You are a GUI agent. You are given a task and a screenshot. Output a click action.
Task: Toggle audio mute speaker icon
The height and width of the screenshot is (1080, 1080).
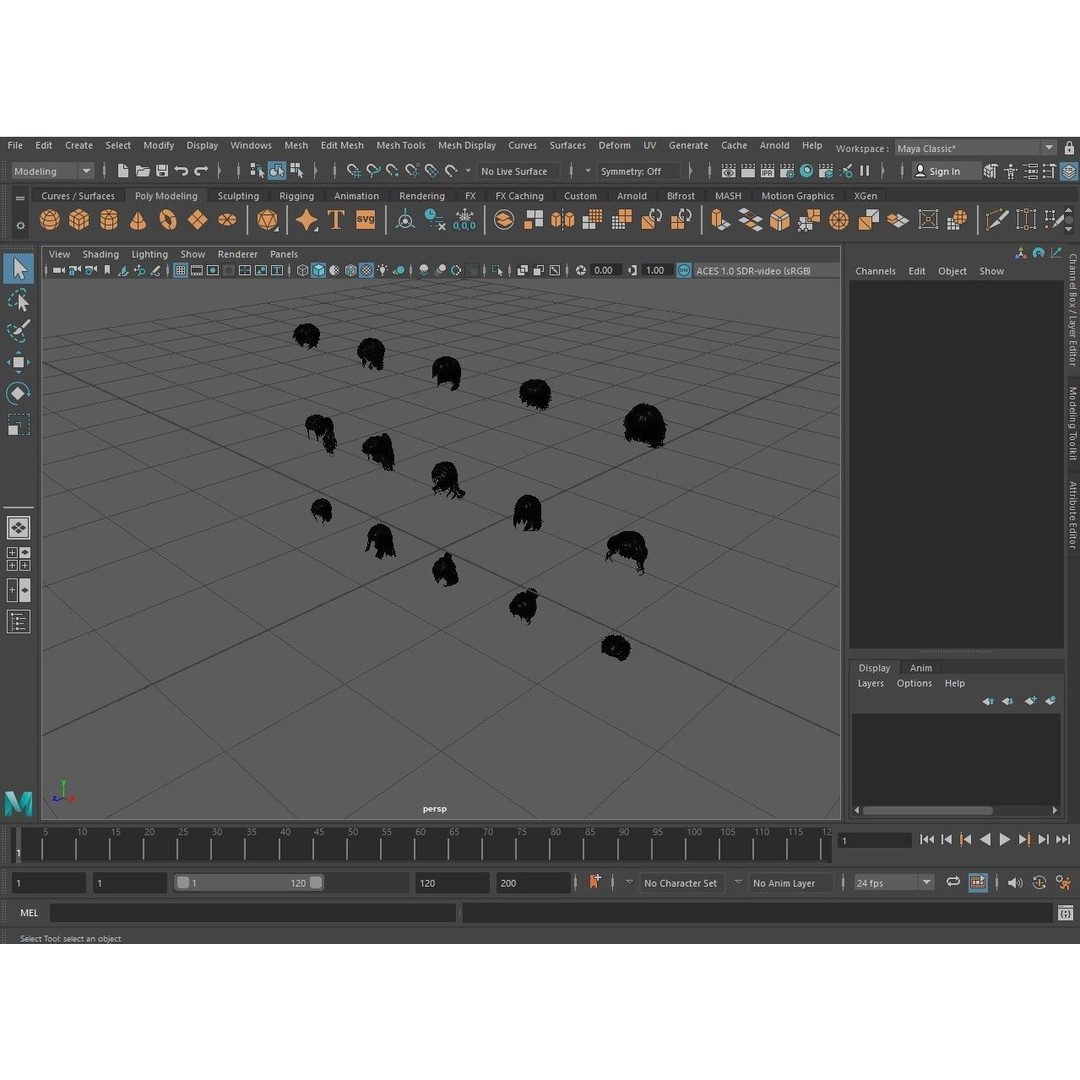(x=1015, y=883)
